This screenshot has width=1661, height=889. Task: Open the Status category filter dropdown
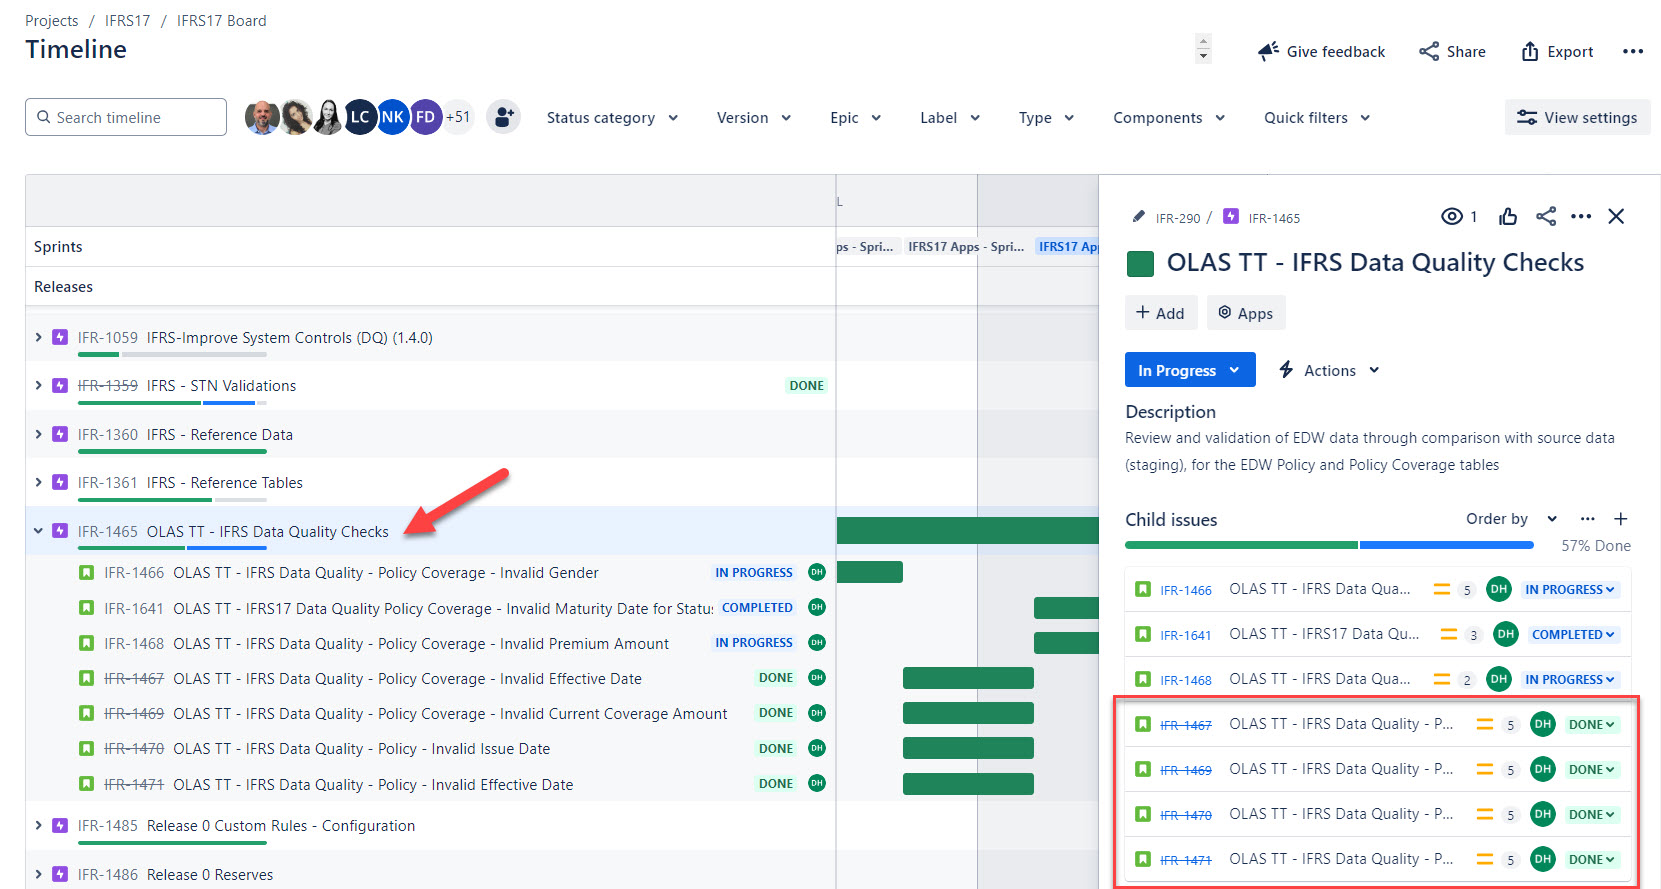pyautogui.click(x=612, y=117)
